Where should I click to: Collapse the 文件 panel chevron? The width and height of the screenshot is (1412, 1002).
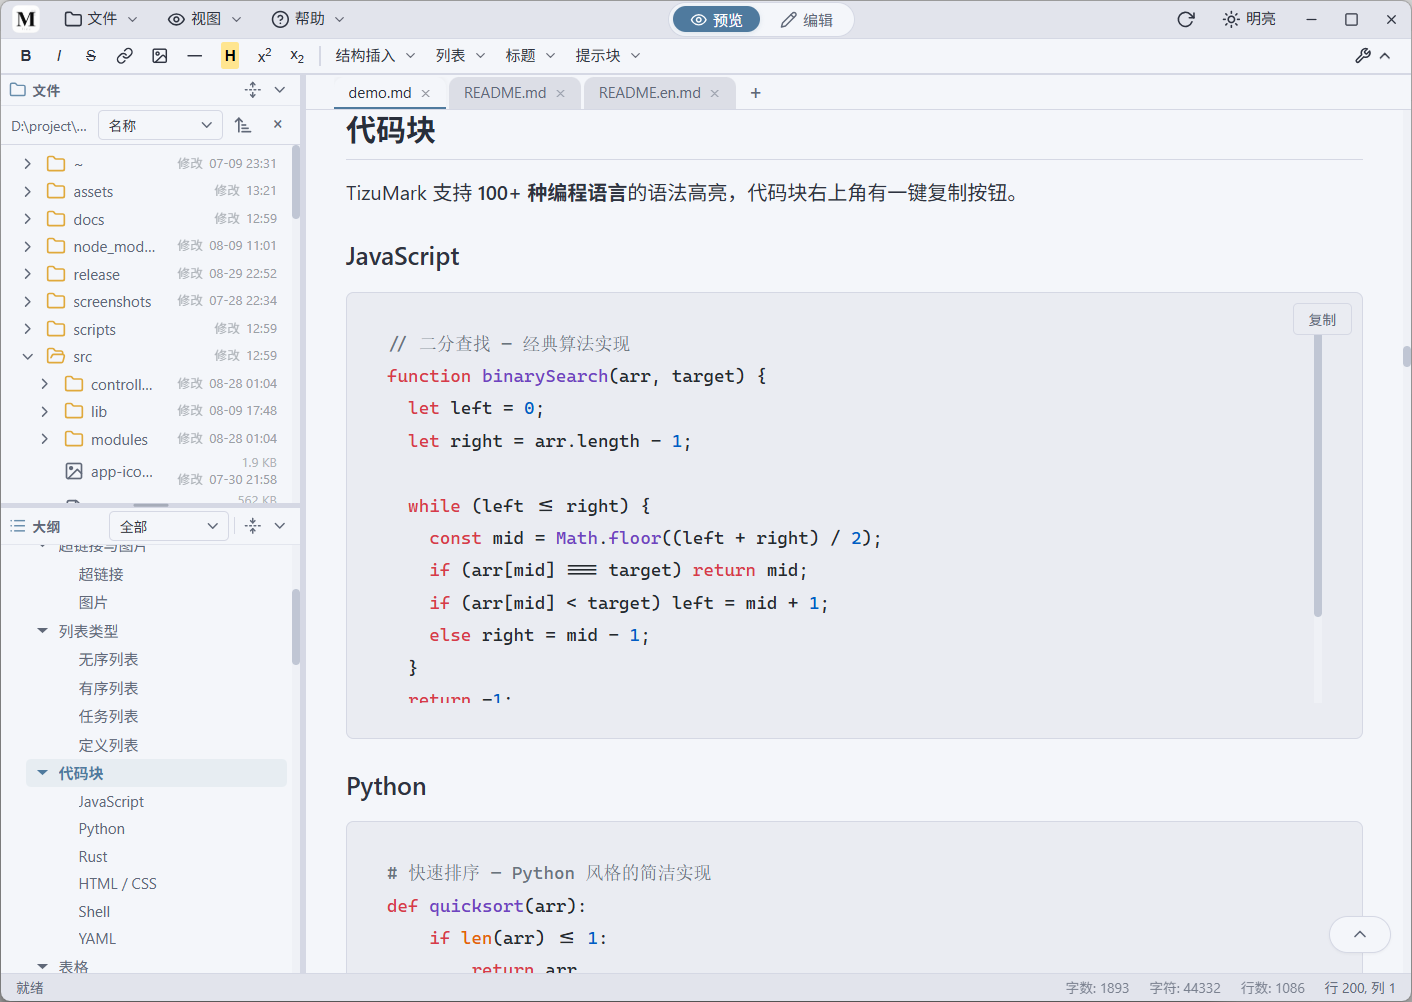tap(280, 90)
